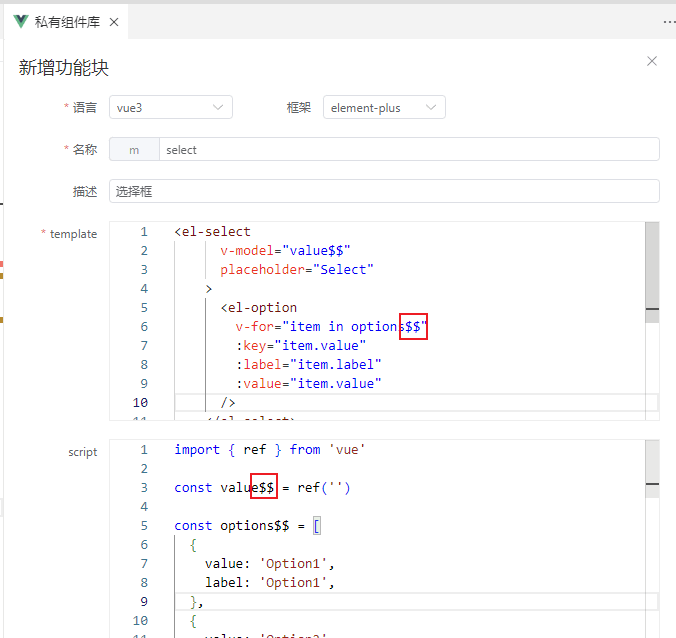Click the placeholder="Select" template line

coord(296,270)
